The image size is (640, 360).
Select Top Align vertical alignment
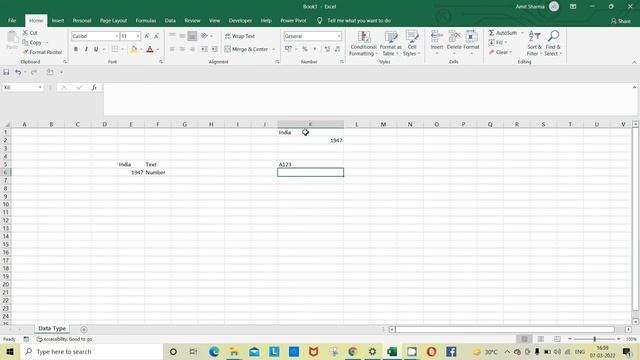point(172,36)
